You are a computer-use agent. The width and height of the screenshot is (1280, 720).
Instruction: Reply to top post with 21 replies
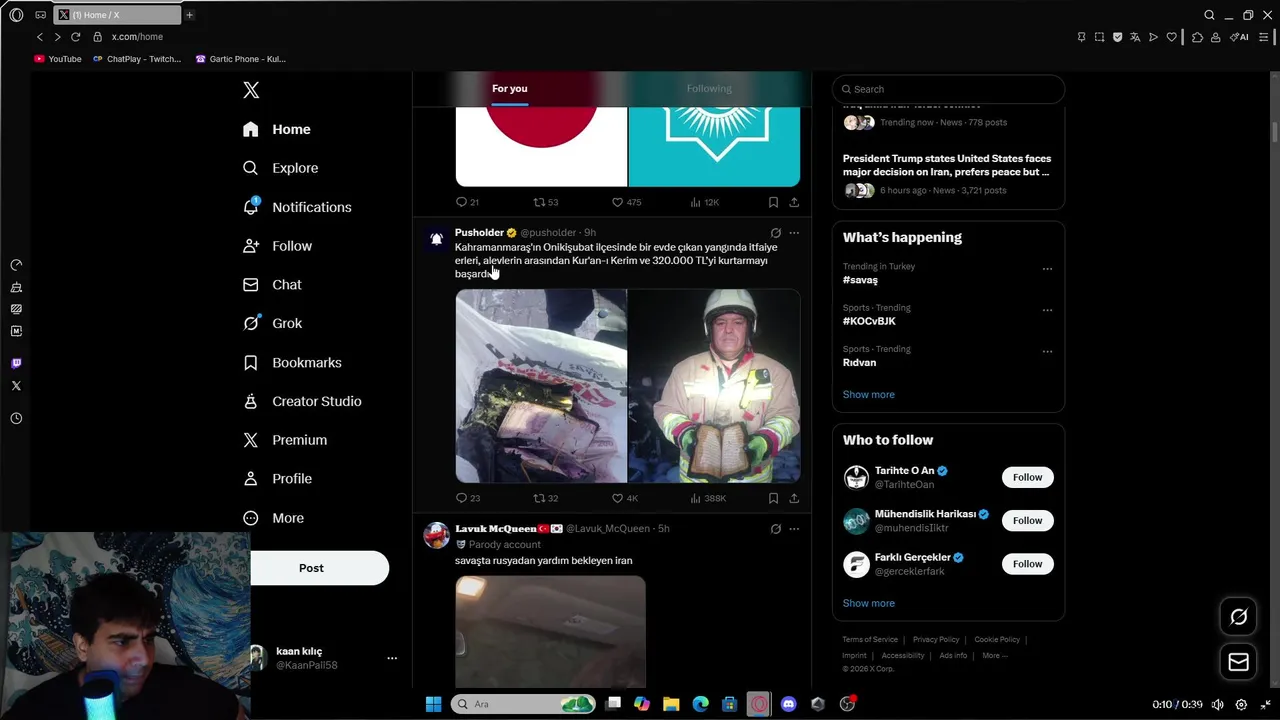pos(467,202)
